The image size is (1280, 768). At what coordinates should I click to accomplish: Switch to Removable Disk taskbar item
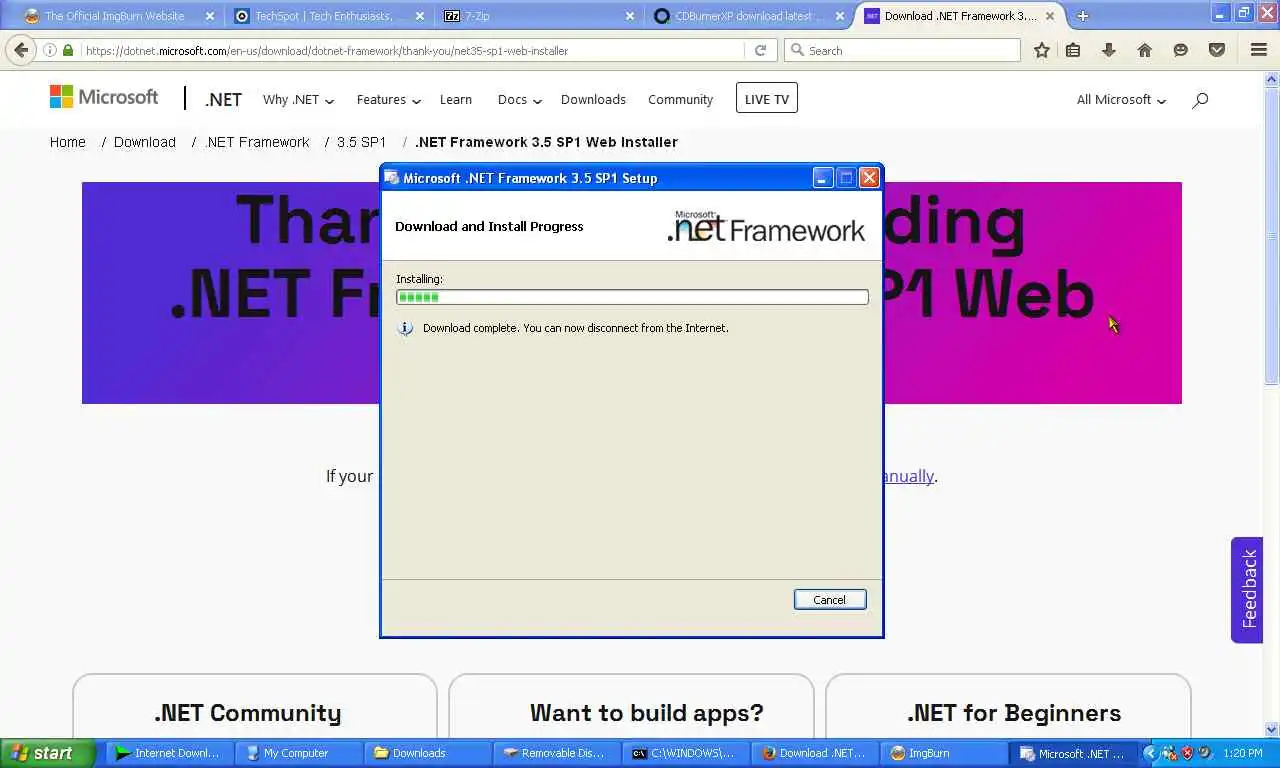tap(555, 753)
